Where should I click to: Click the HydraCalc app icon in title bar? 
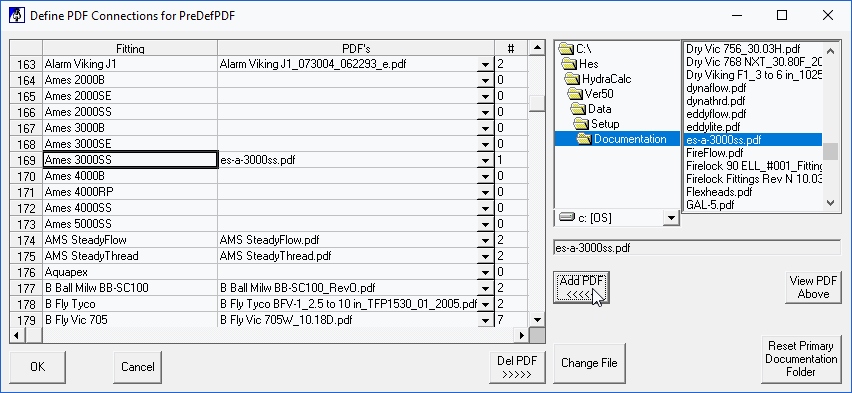[x=16, y=15]
